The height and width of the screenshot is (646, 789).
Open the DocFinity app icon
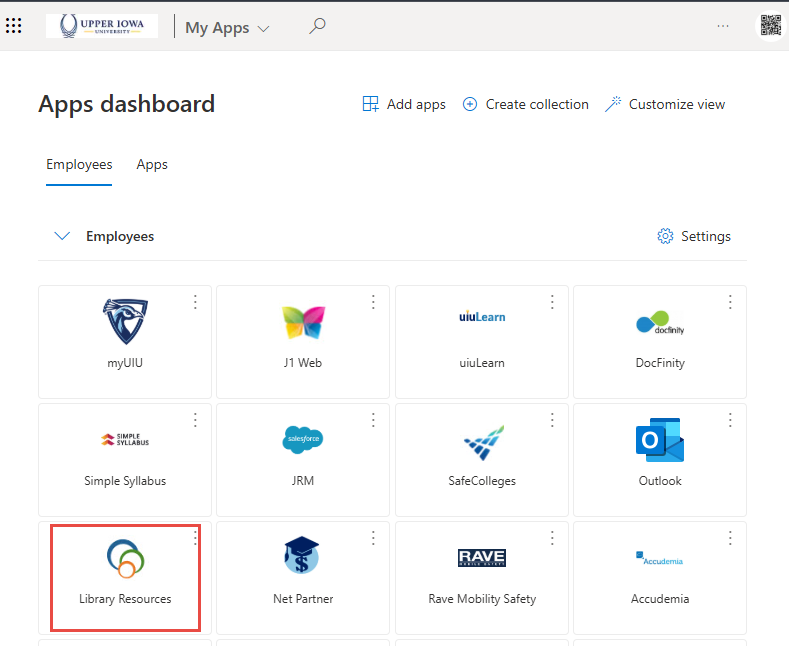660,322
